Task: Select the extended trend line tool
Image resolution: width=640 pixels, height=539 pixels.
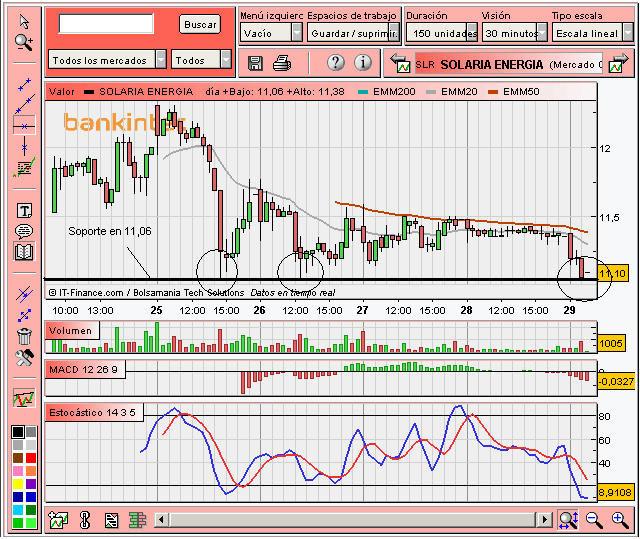Action: [x=24, y=104]
